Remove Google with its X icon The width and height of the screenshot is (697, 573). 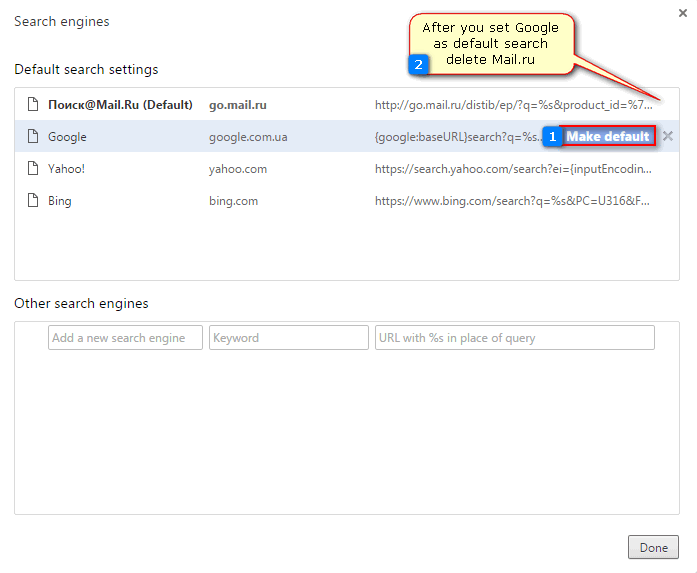tap(668, 136)
